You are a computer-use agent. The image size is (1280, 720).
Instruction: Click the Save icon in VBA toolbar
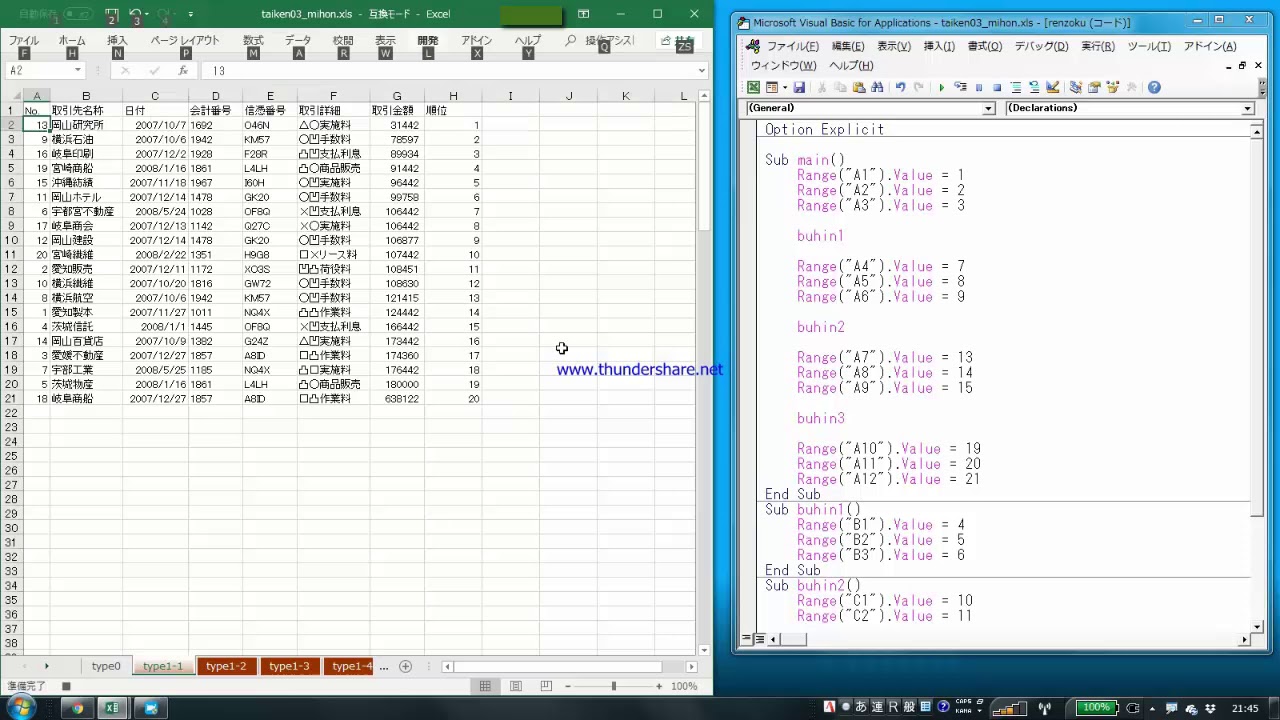(x=799, y=88)
